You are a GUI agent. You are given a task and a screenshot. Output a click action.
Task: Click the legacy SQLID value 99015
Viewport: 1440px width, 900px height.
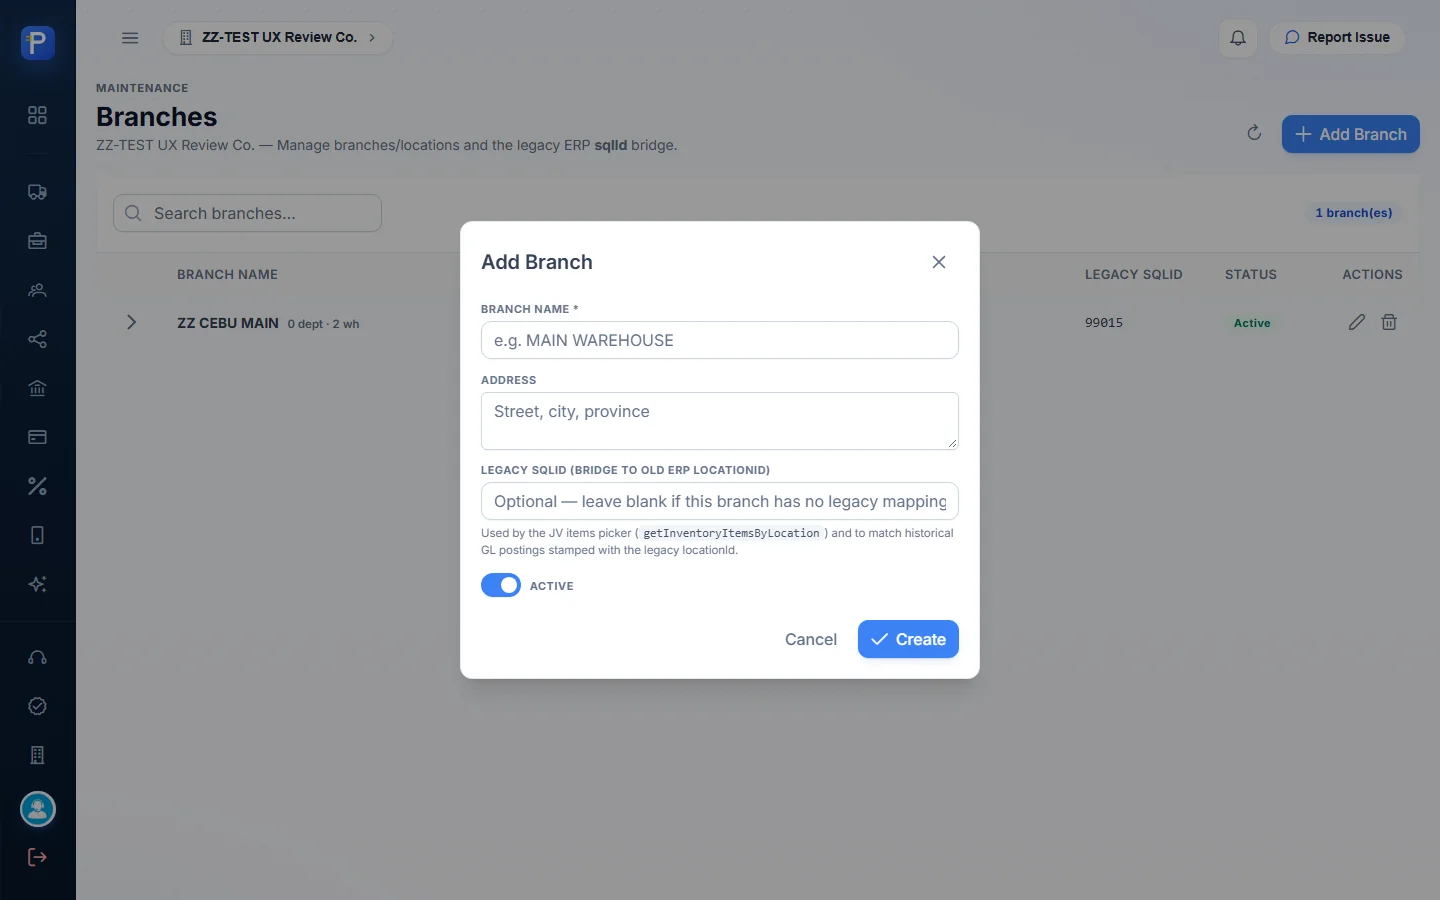click(1104, 323)
